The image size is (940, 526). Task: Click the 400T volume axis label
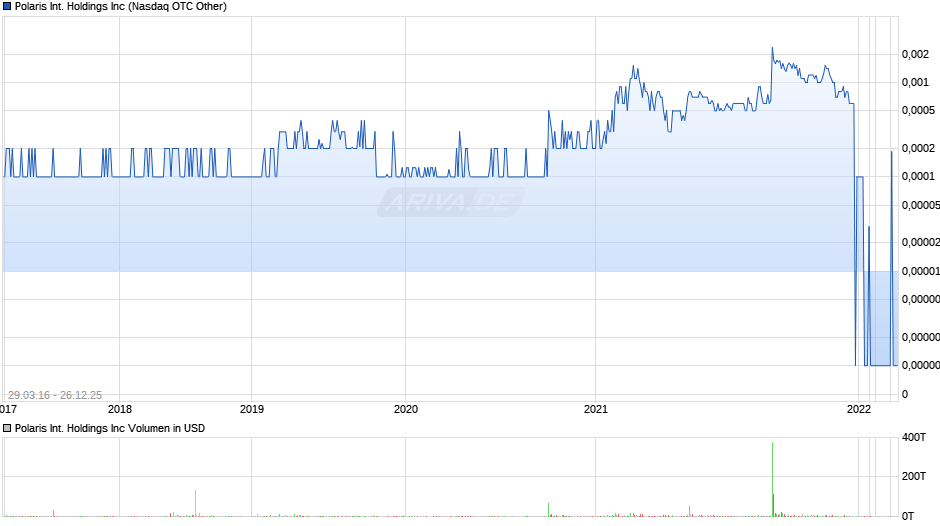tap(914, 437)
